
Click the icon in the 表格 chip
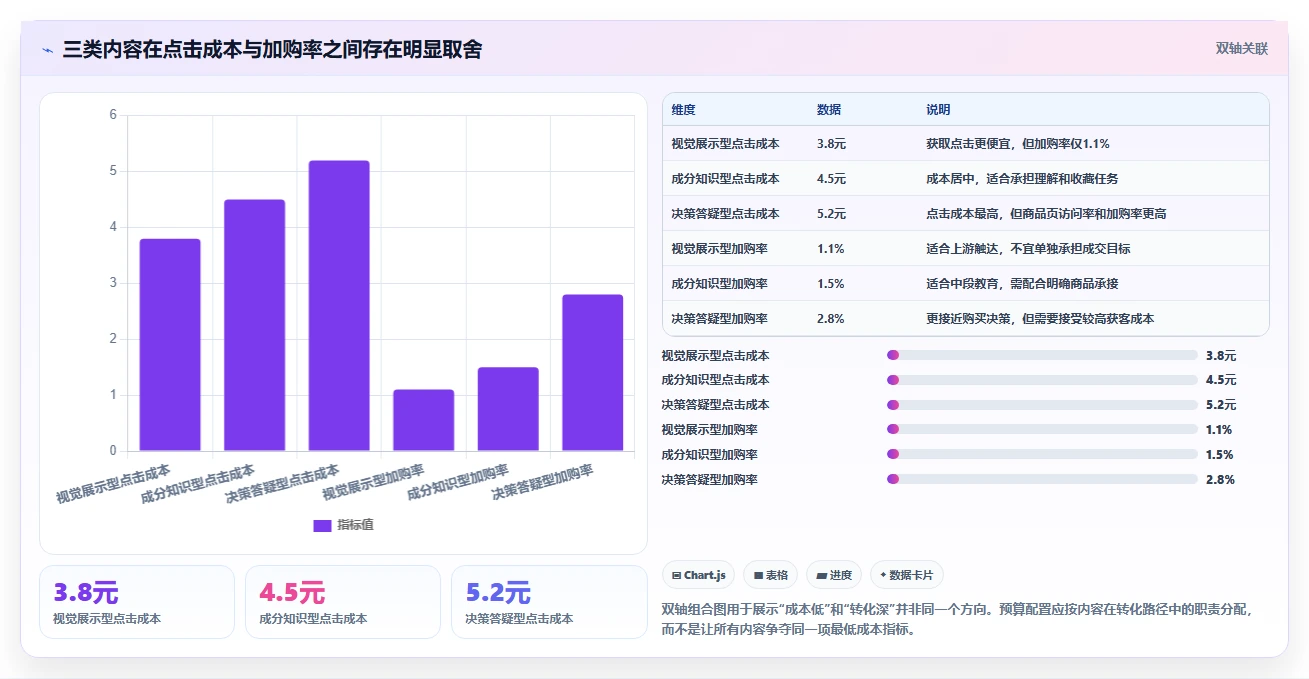coord(759,575)
